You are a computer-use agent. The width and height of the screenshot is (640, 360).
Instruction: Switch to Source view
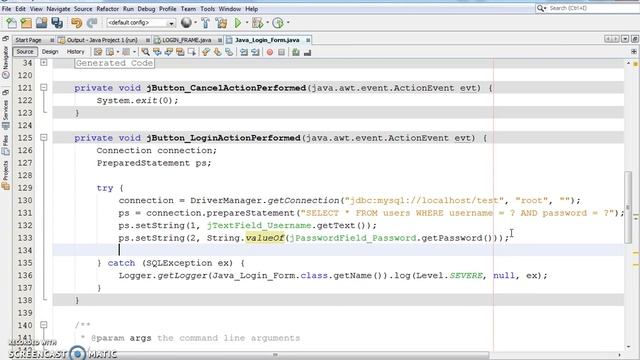[25, 52]
